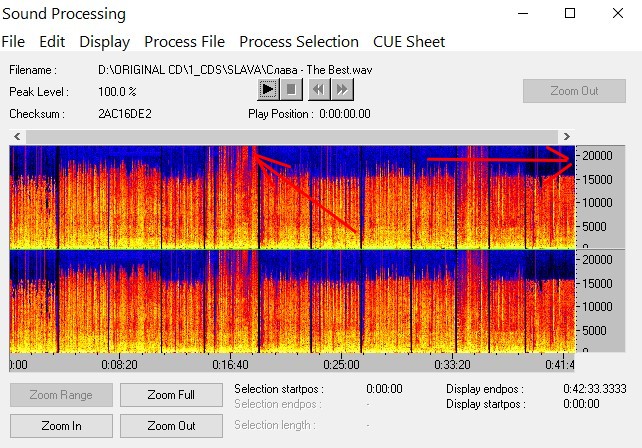The image size is (642, 448).
Task: Click the left arrow of horizontal scrollbar
Action: coord(17,136)
